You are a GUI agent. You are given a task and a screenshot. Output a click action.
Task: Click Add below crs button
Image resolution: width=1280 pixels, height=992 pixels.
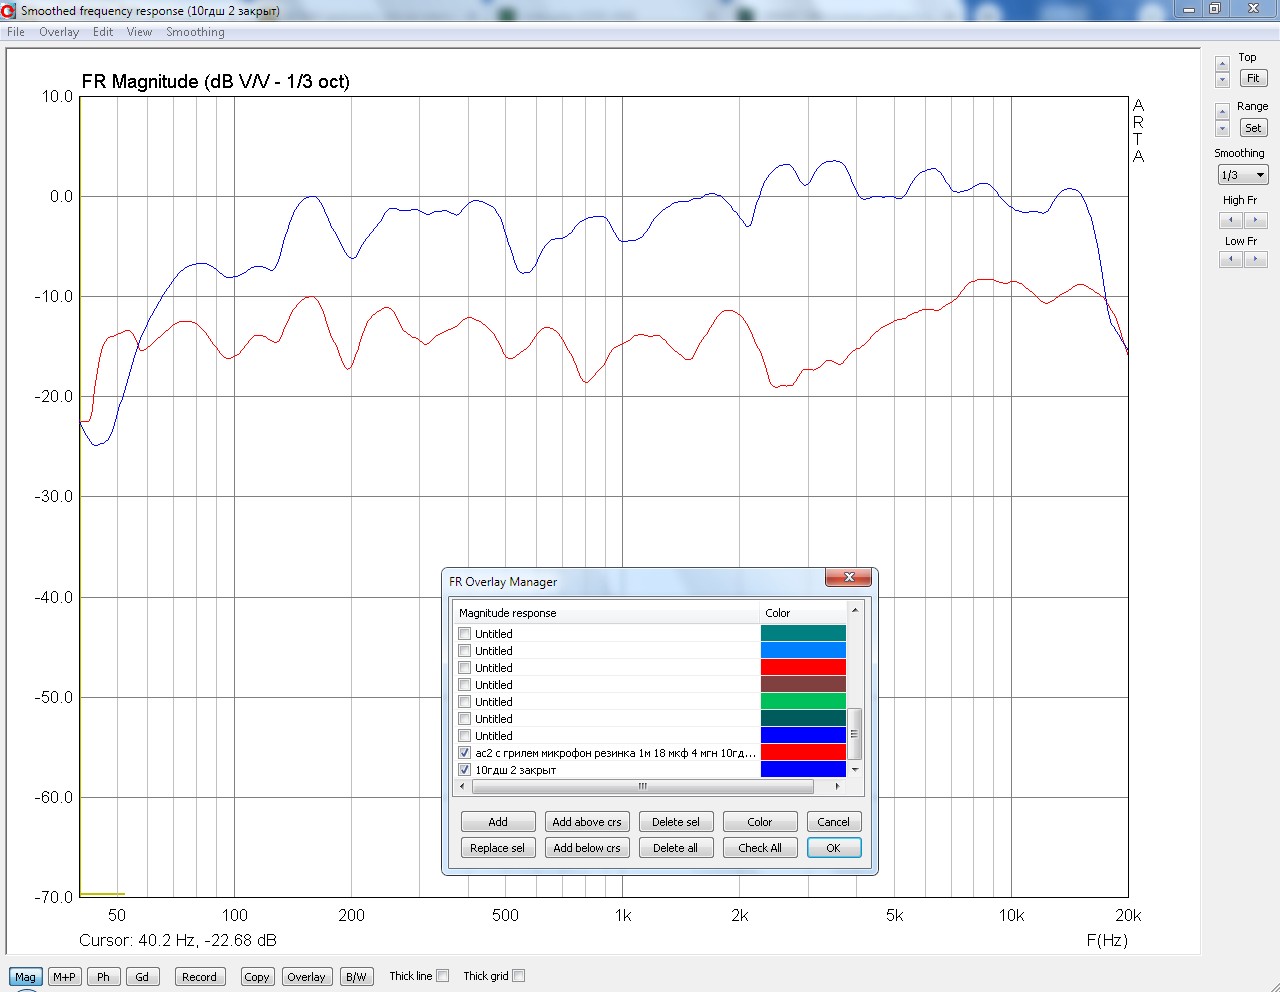tap(587, 848)
